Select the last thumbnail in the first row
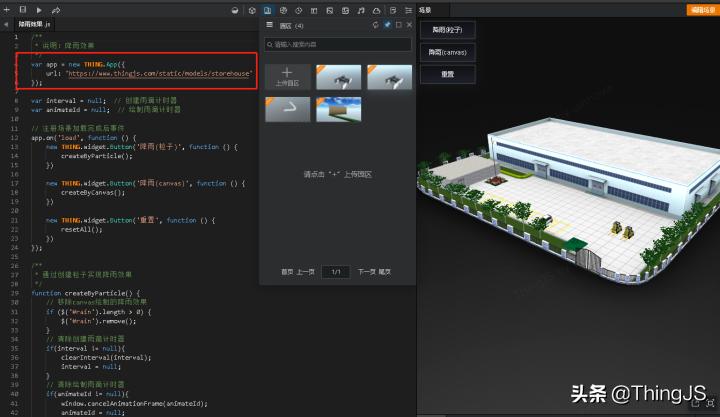The width and height of the screenshot is (720, 417). coord(389,77)
